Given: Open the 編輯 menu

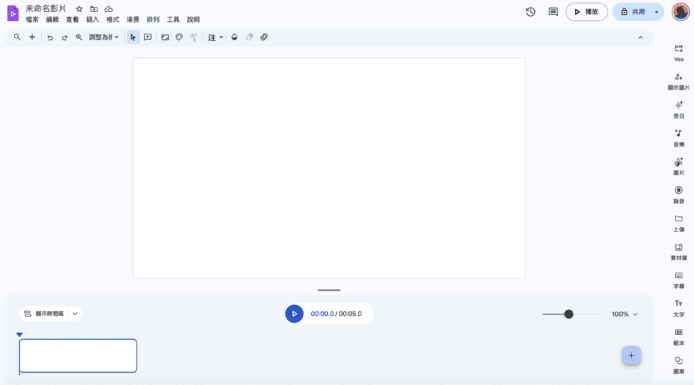Looking at the screenshot, I should pos(52,19).
